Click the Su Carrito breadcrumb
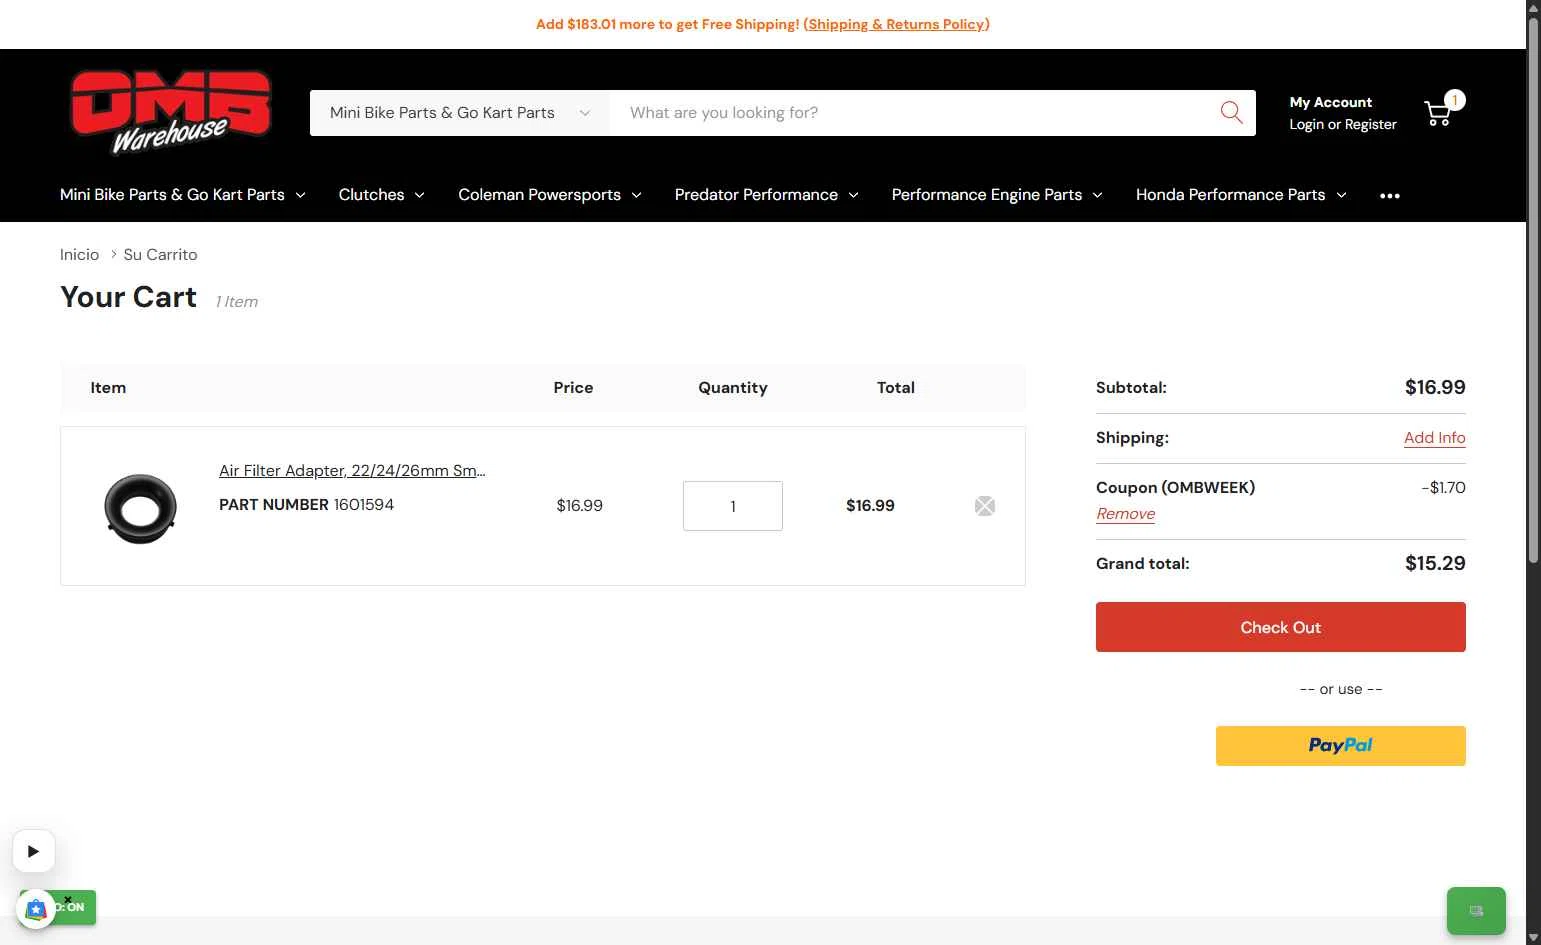The image size is (1541, 945). [160, 255]
